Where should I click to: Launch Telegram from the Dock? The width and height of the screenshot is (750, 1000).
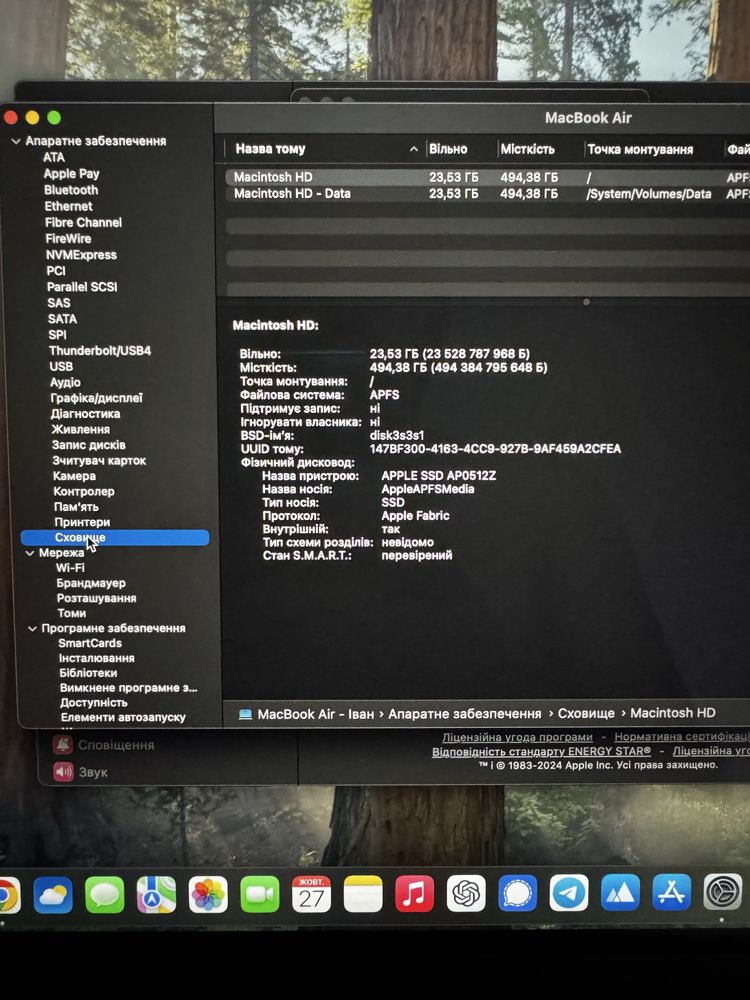[569, 892]
